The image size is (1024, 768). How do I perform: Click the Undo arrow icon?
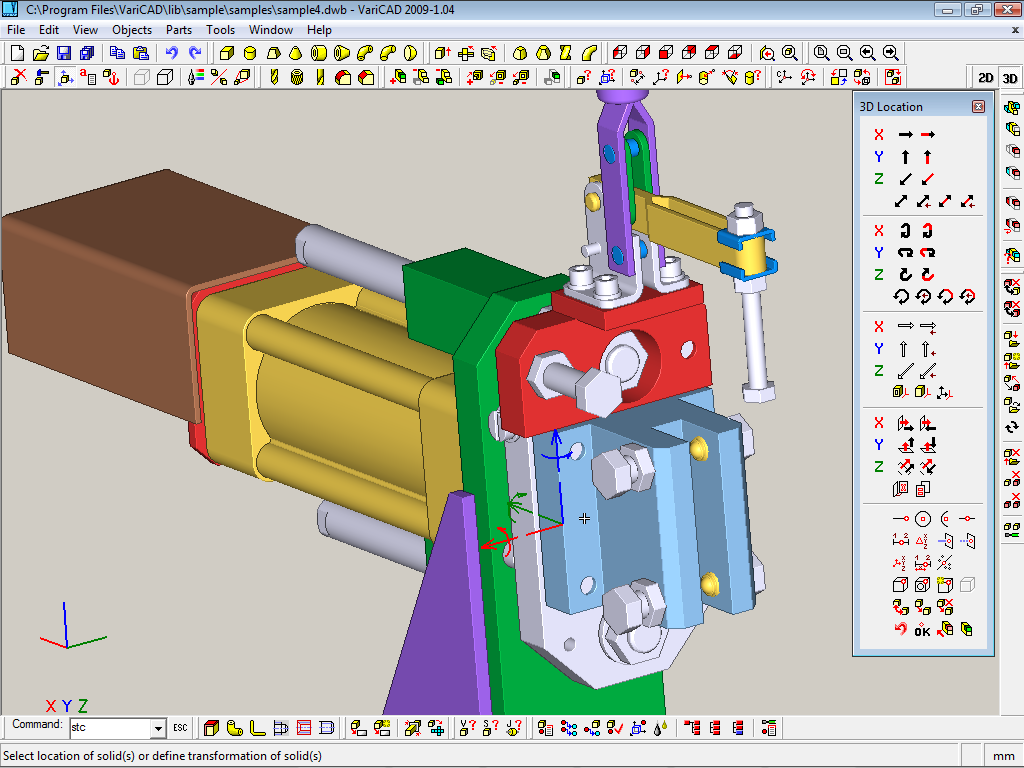172,53
